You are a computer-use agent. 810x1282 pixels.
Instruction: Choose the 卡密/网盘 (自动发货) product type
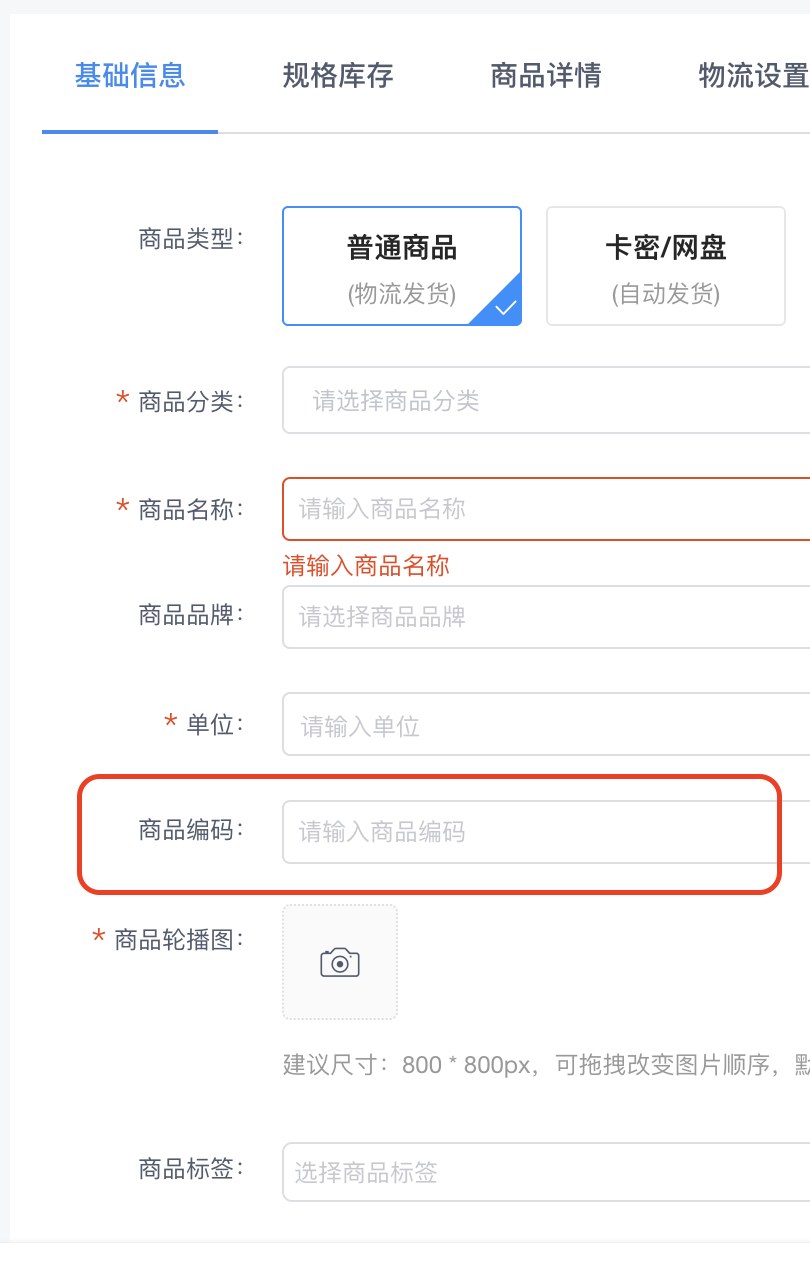pos(665,265)
